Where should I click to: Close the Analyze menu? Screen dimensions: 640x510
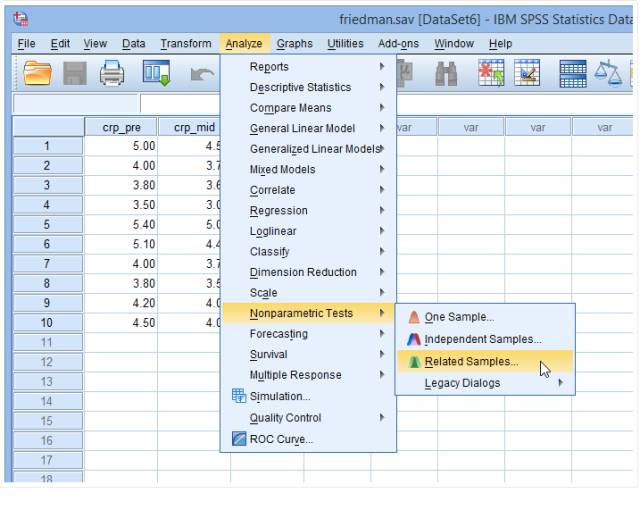(x=244, y=43)
